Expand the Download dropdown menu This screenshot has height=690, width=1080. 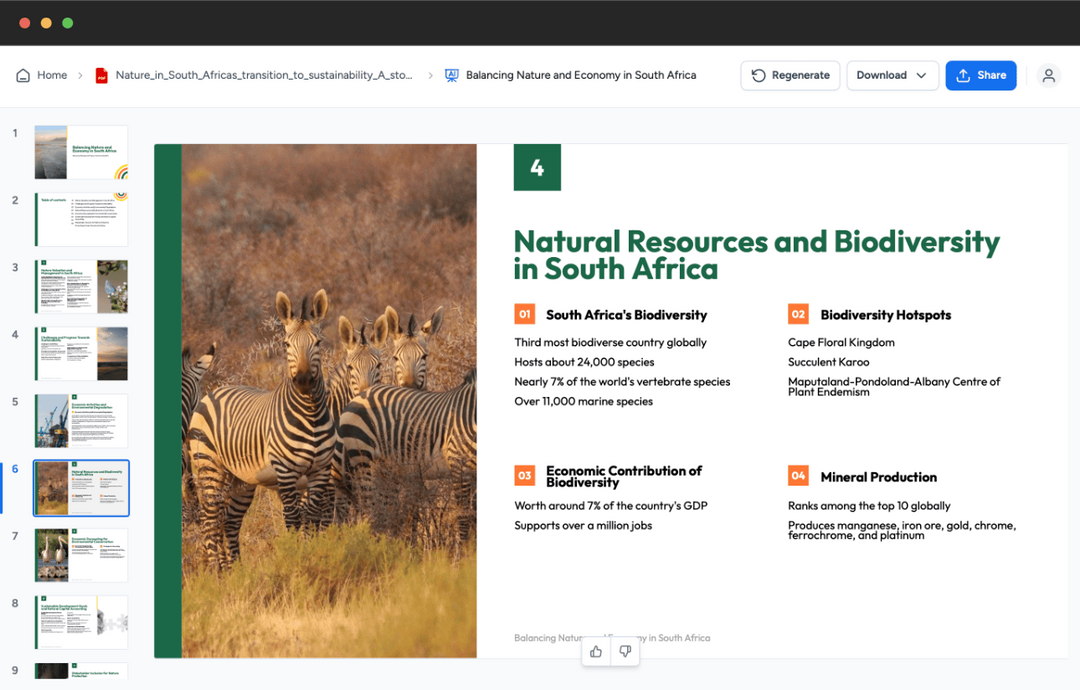892,75
